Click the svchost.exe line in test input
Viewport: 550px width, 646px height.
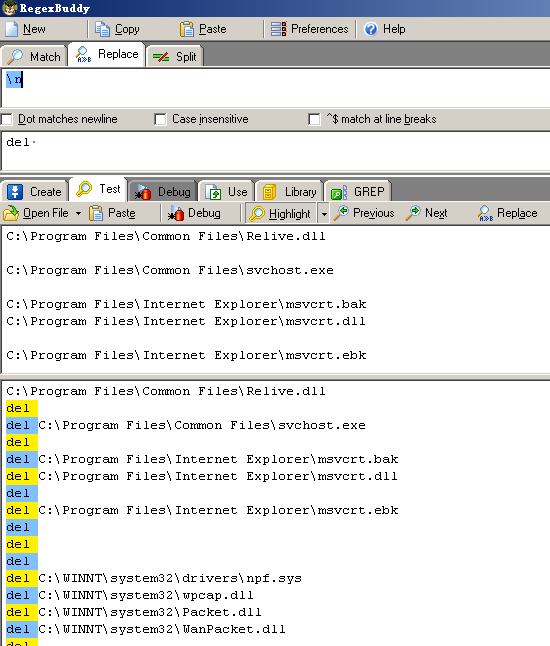[170, 270]
